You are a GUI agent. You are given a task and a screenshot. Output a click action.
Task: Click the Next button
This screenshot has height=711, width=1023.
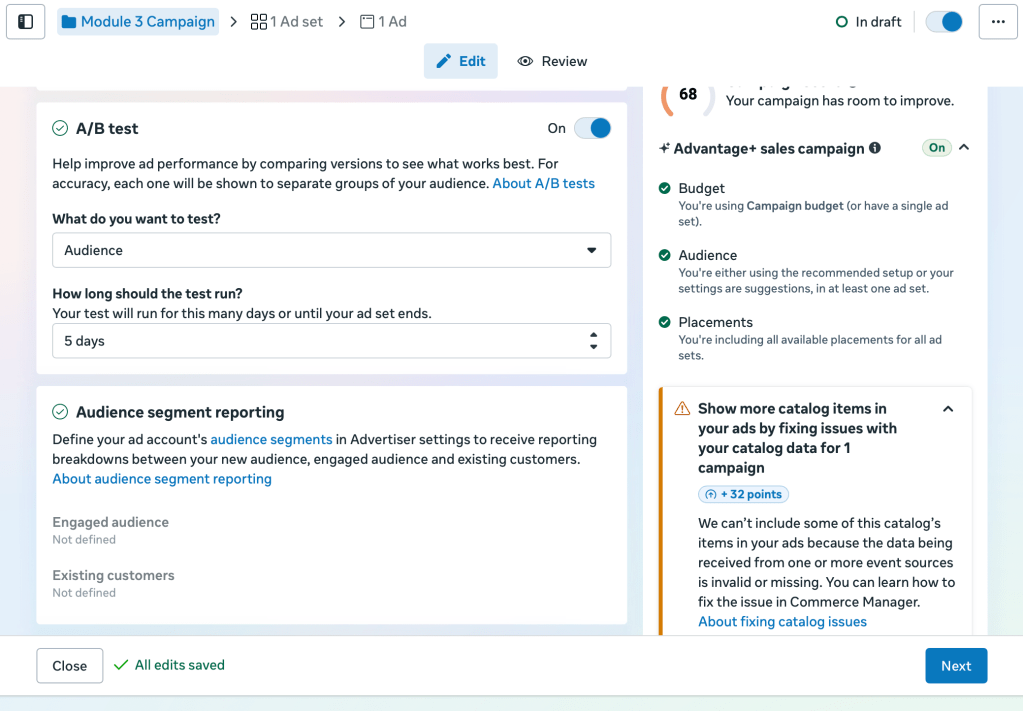955,666
